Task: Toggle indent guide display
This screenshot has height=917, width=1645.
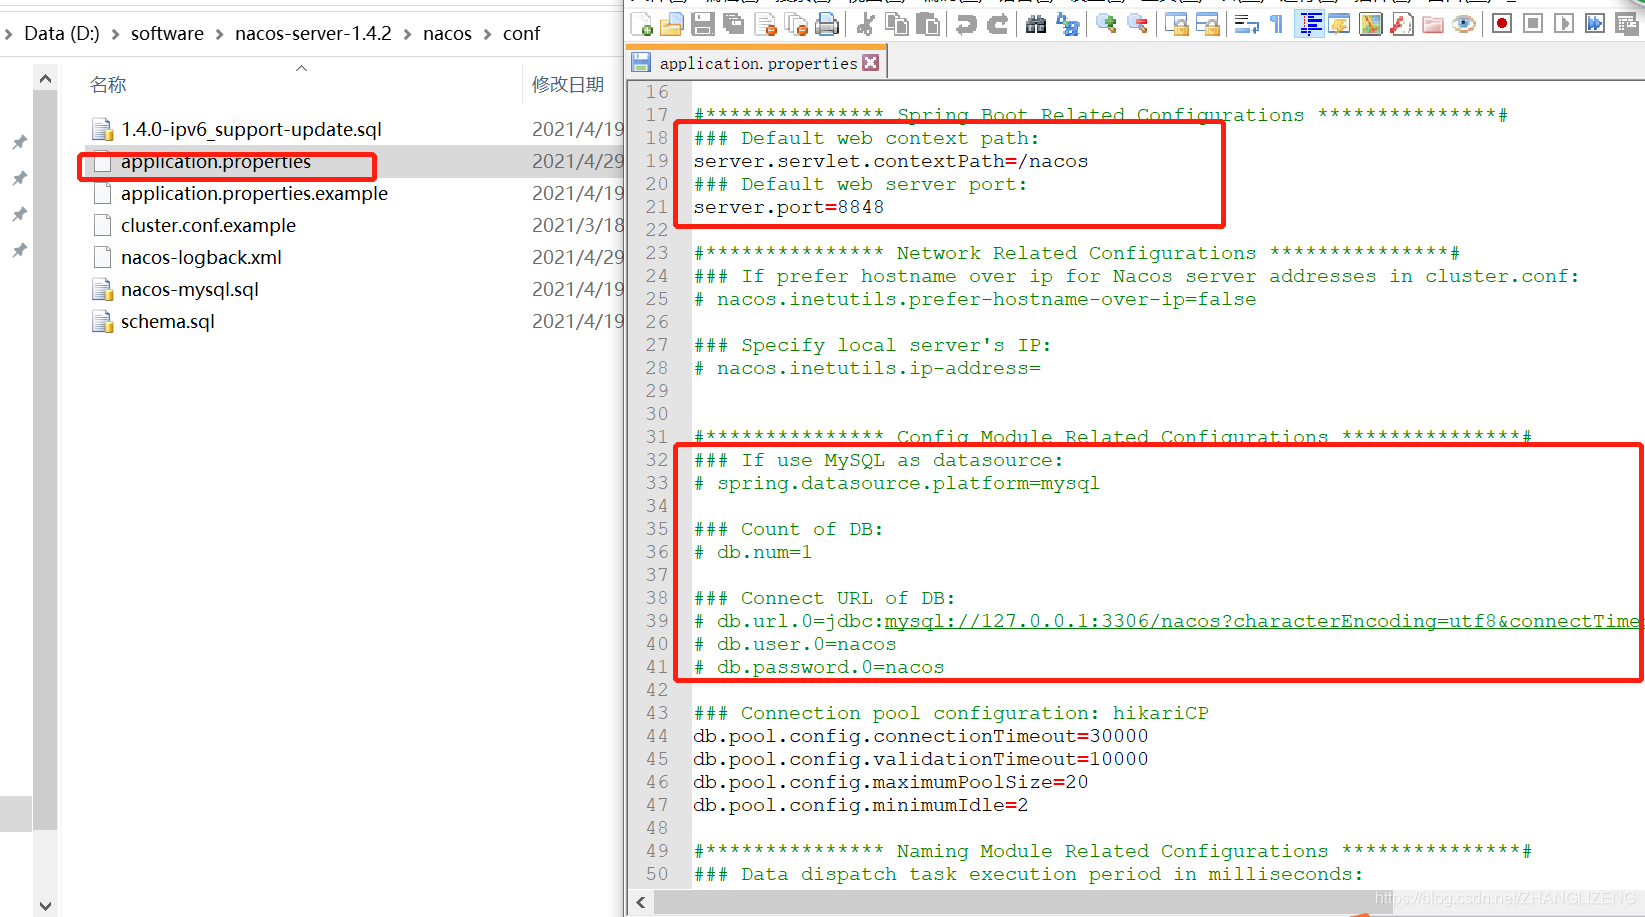Action: tap(1309, 24)
